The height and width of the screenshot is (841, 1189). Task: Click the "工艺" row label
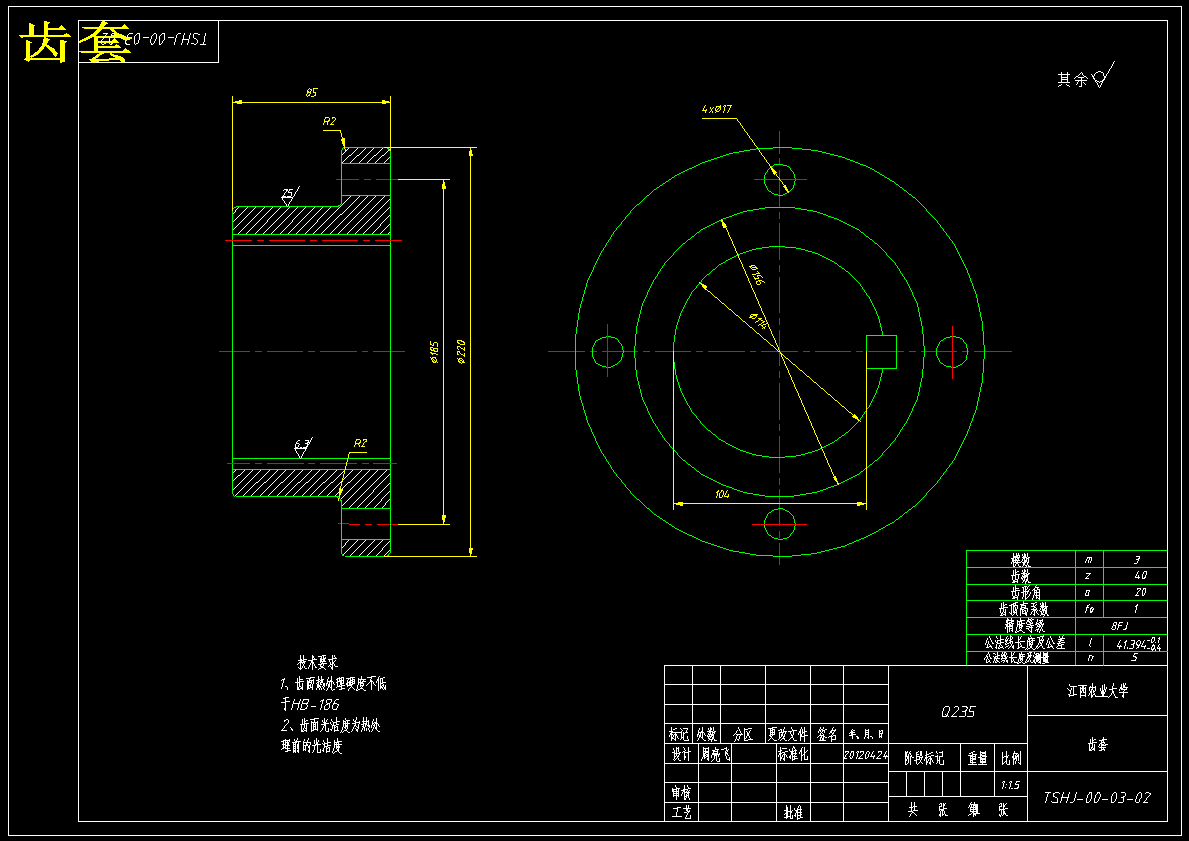pyautogui.click(x=681, y=813)
